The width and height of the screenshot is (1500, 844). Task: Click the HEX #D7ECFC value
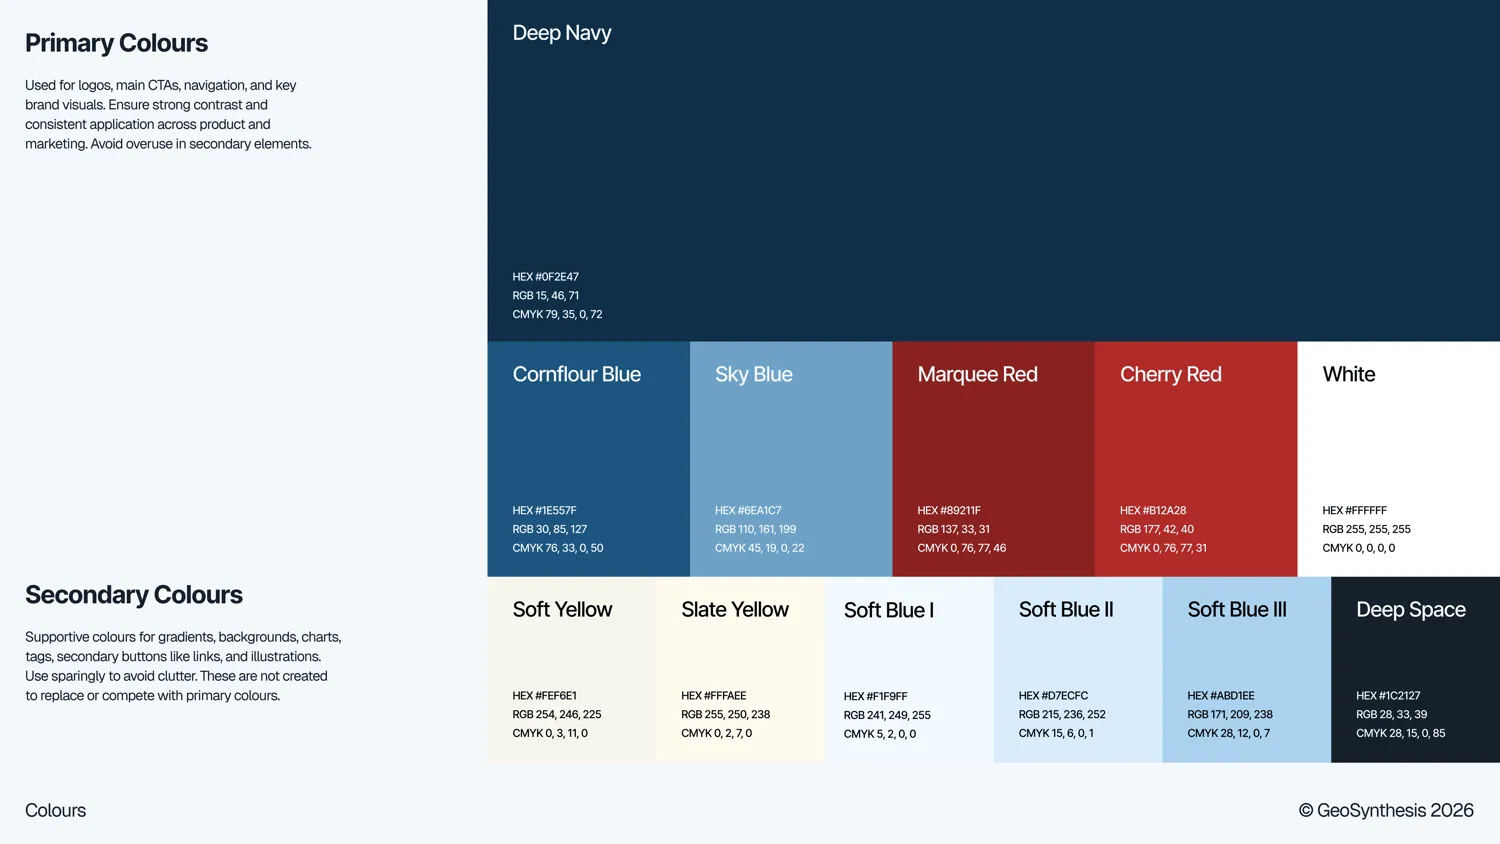(1054, 696)
